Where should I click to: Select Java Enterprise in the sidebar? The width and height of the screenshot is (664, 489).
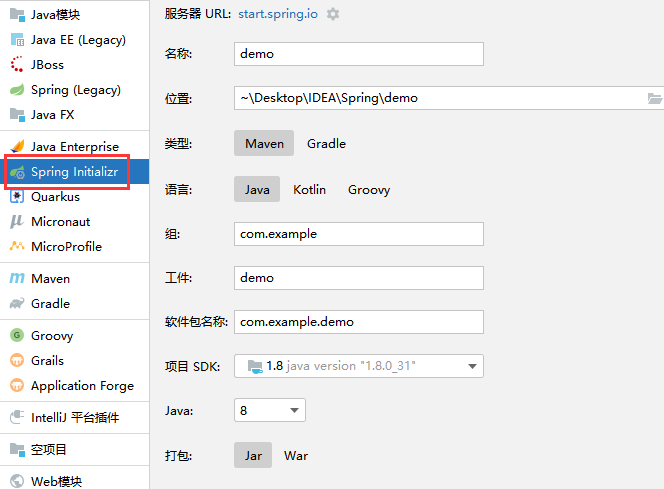pos(74,147)
